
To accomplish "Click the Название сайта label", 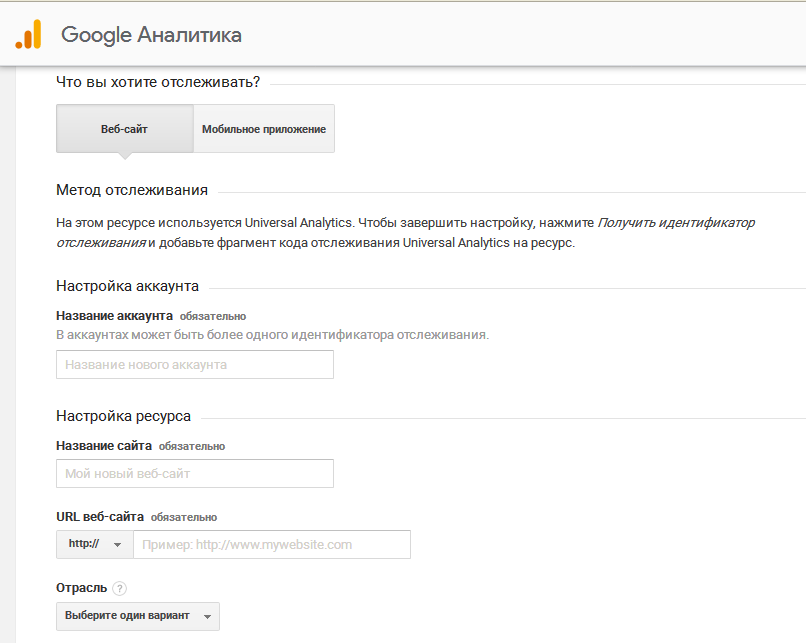I will point(104,446).
